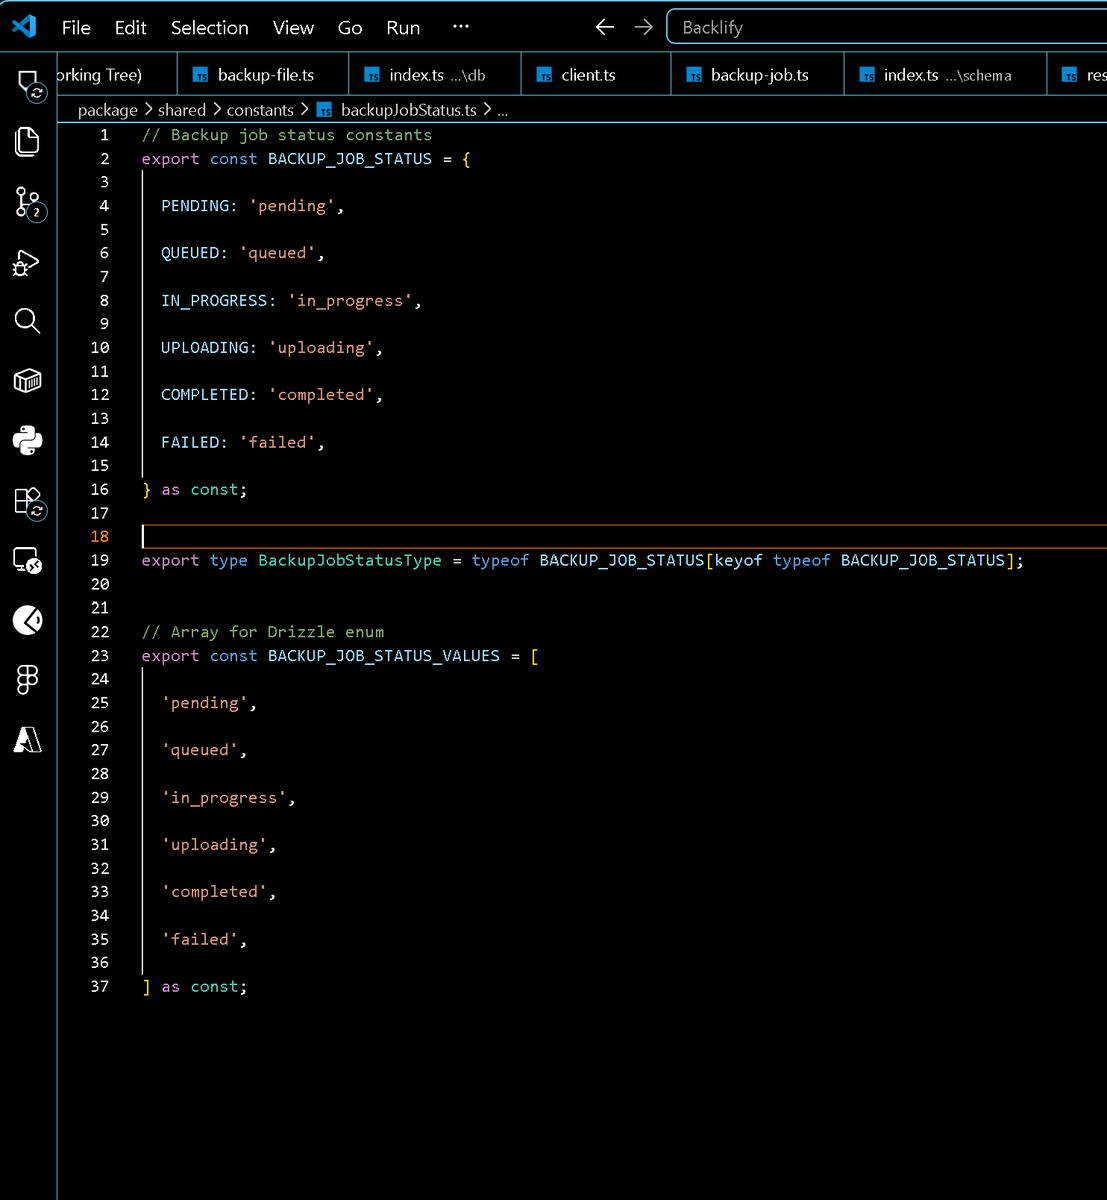The height and width of the screenshot is (1200, 1107).
Task: Click the IN_PROGRESS: 'in_progress' line
Action: [x=291, y=300]
